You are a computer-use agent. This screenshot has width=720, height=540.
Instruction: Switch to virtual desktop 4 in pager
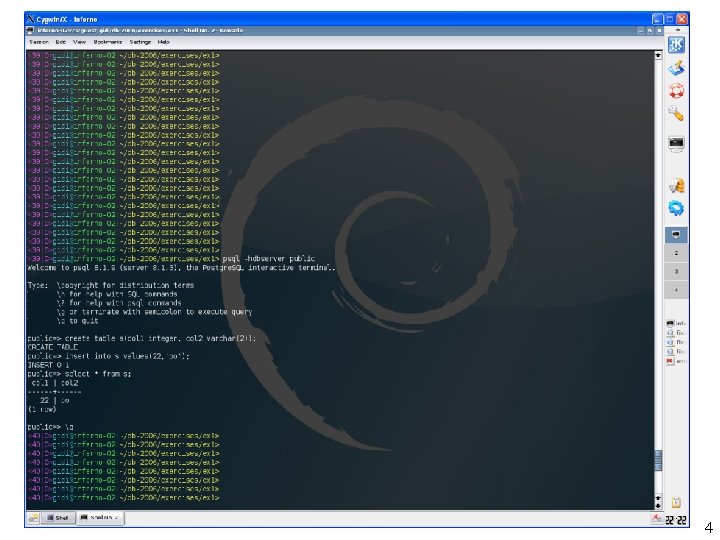click(x=676, y=290)
